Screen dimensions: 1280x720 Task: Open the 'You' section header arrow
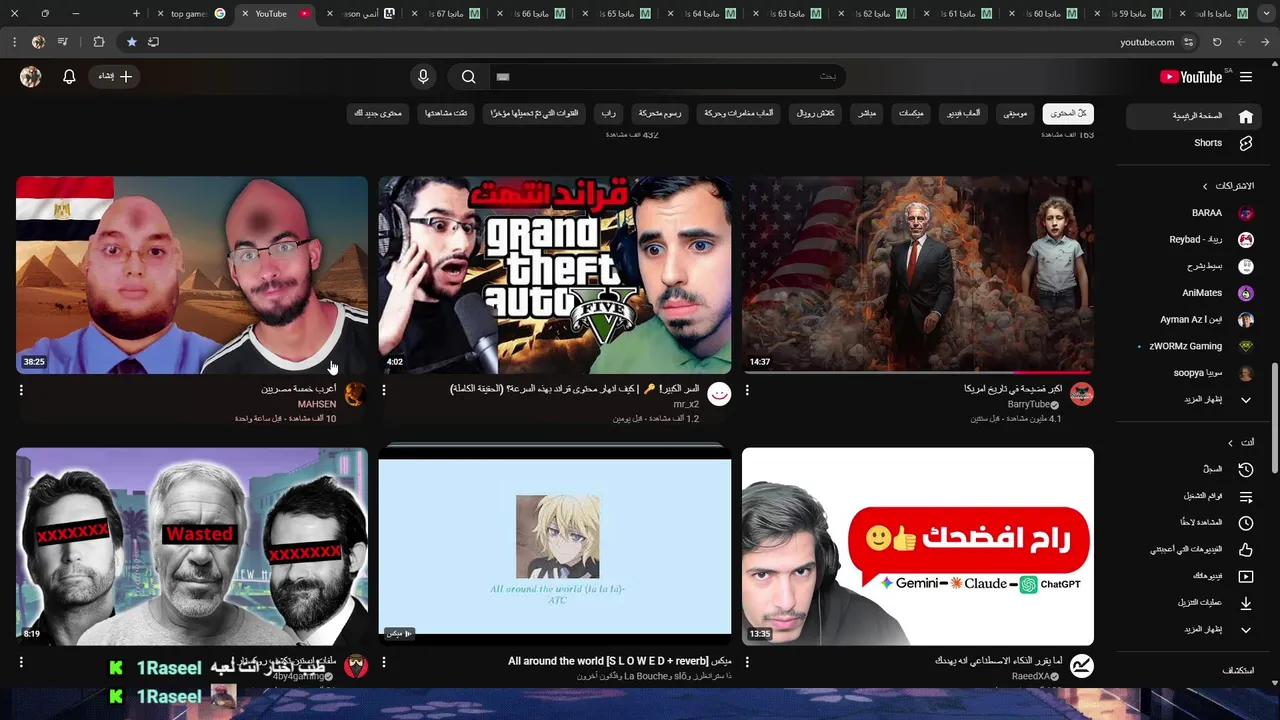tap(1230, 443)
